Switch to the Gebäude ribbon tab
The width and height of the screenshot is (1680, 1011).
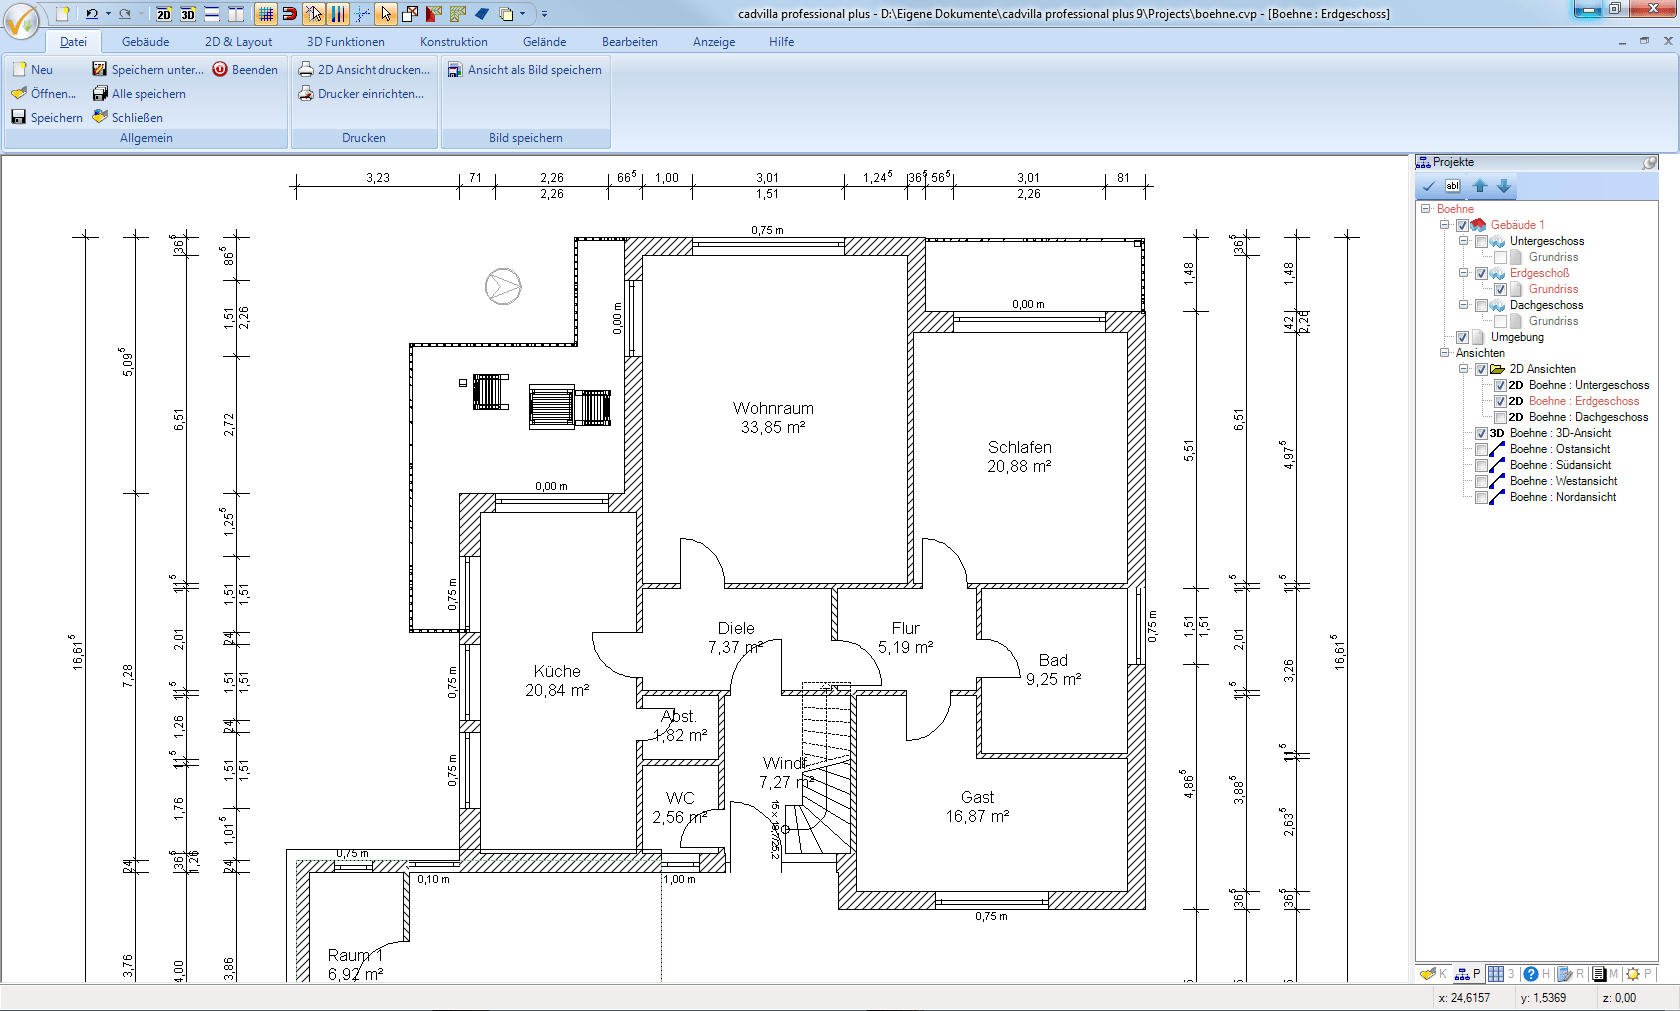tap(146, 42)
